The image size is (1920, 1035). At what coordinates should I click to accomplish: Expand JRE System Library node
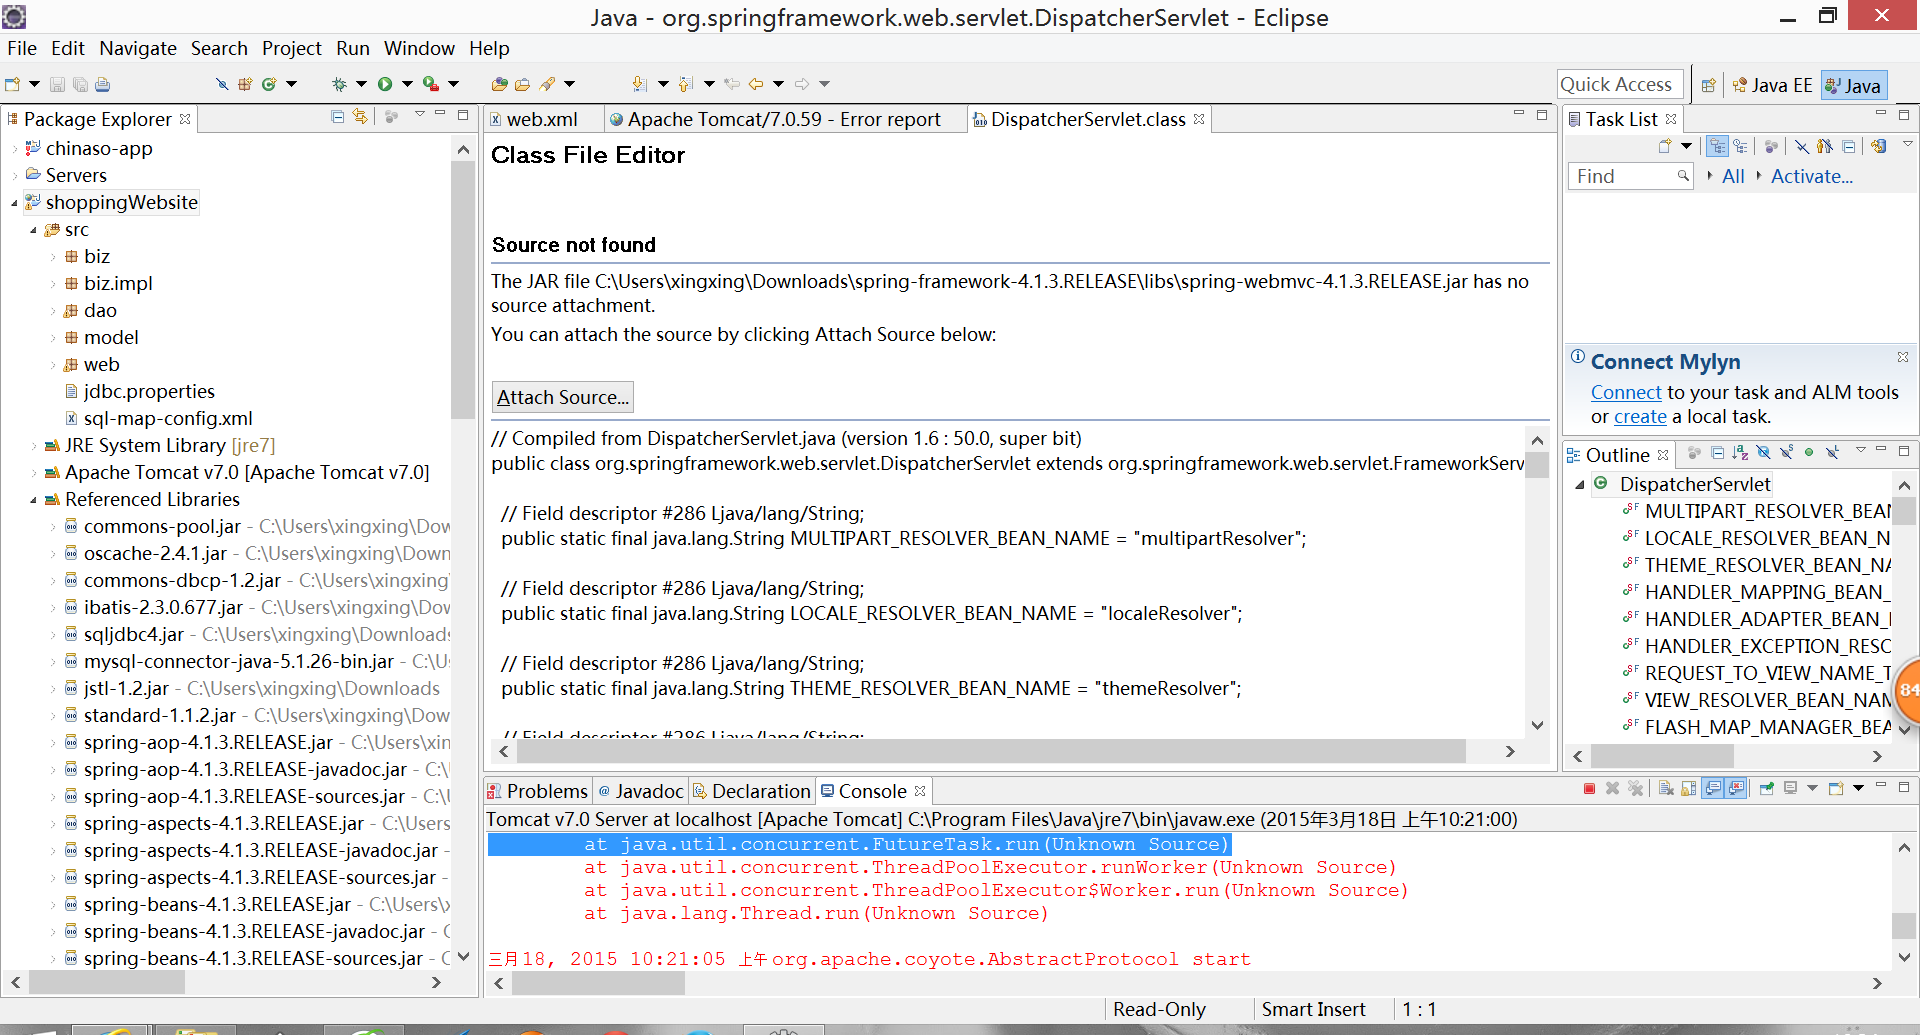pyautogui.click(x=33, y=446)
